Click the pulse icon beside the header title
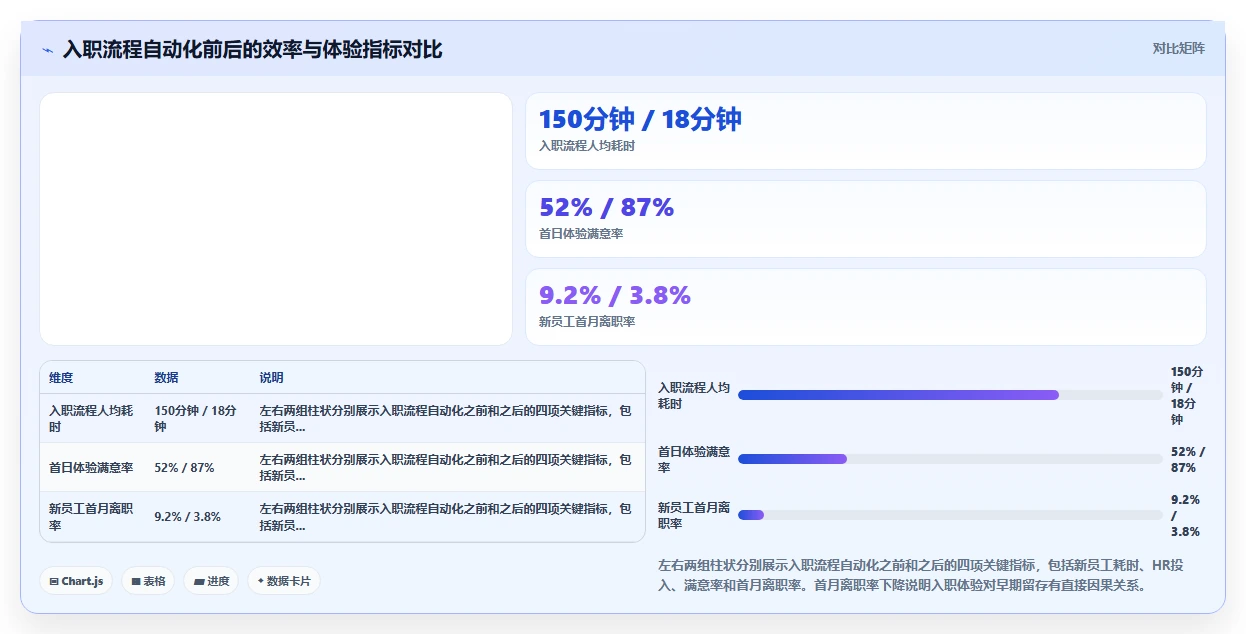 click(47, 50)
